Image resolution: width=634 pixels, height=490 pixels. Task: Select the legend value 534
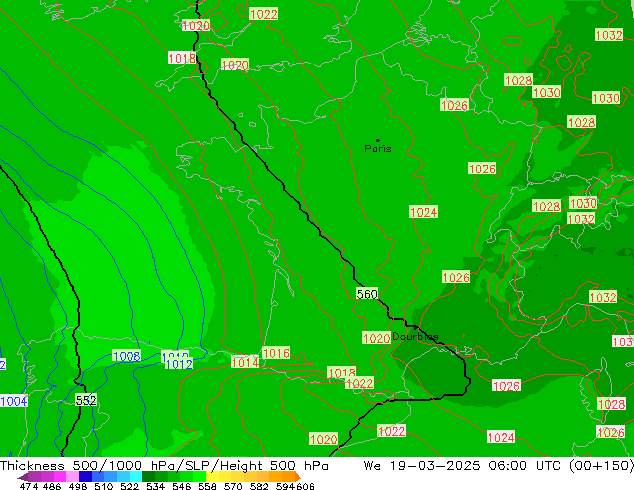click(x=155, y=486)
